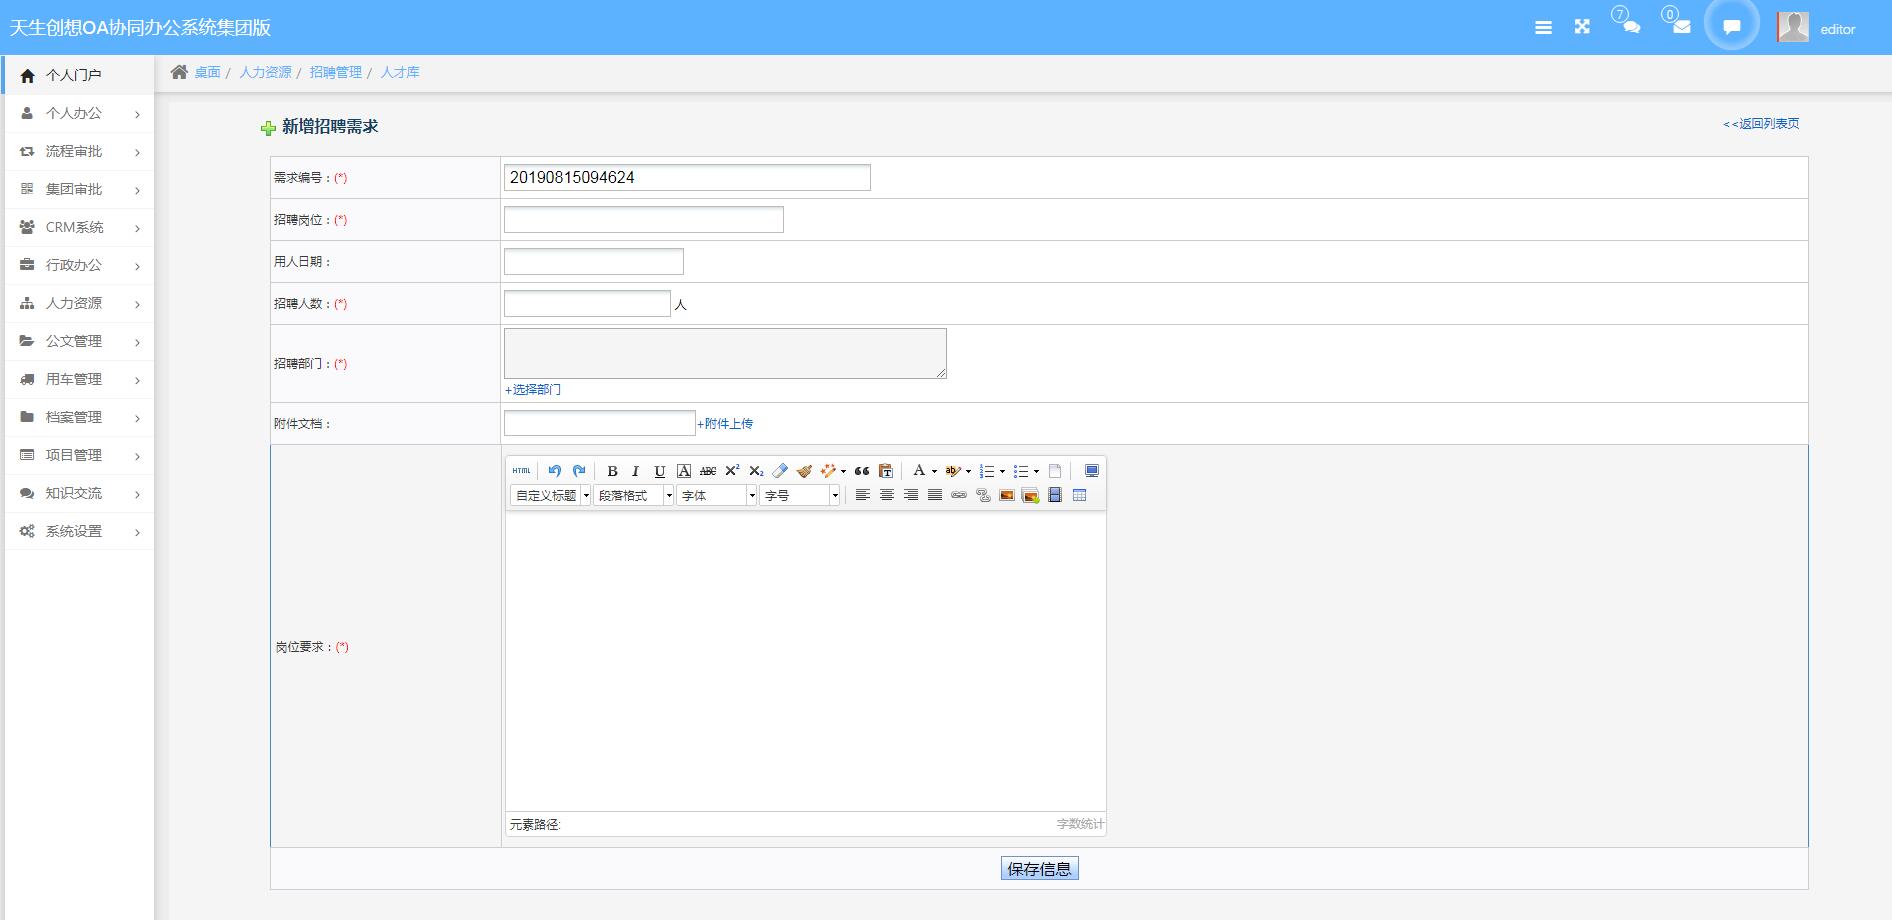The image size is (1892, 920).
Task: Align text left
Action: click(862, 495)
